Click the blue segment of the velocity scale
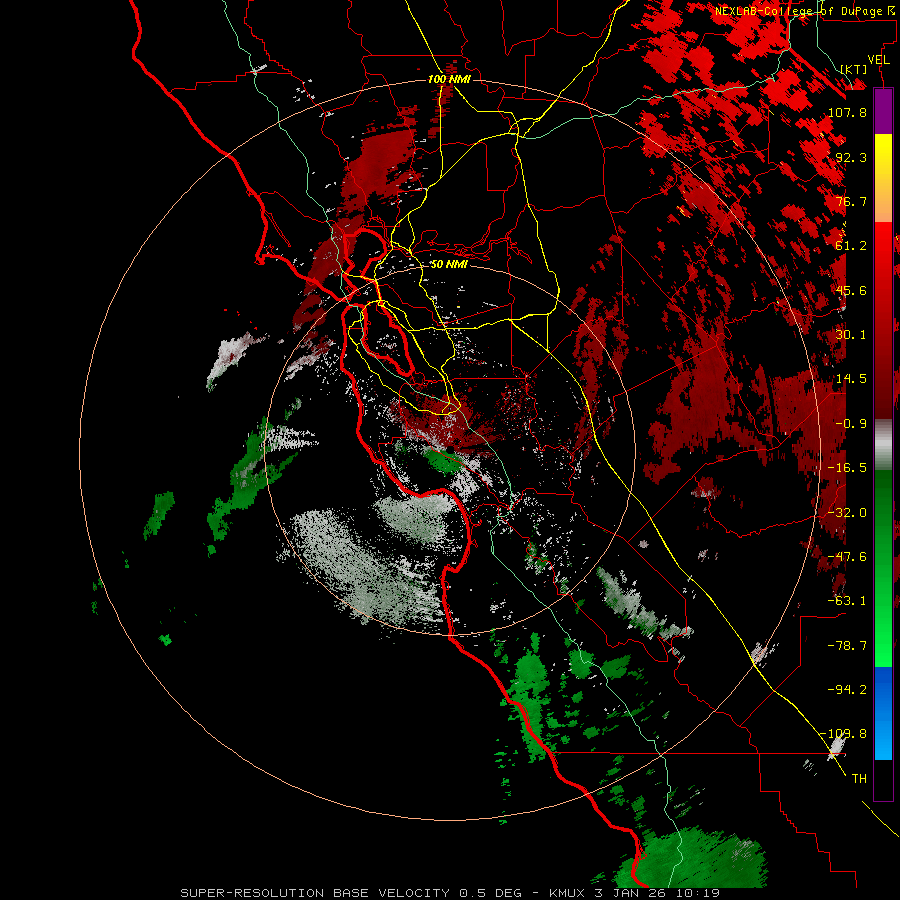This screenshot has height=900, width=900. (x=883, y=713)
